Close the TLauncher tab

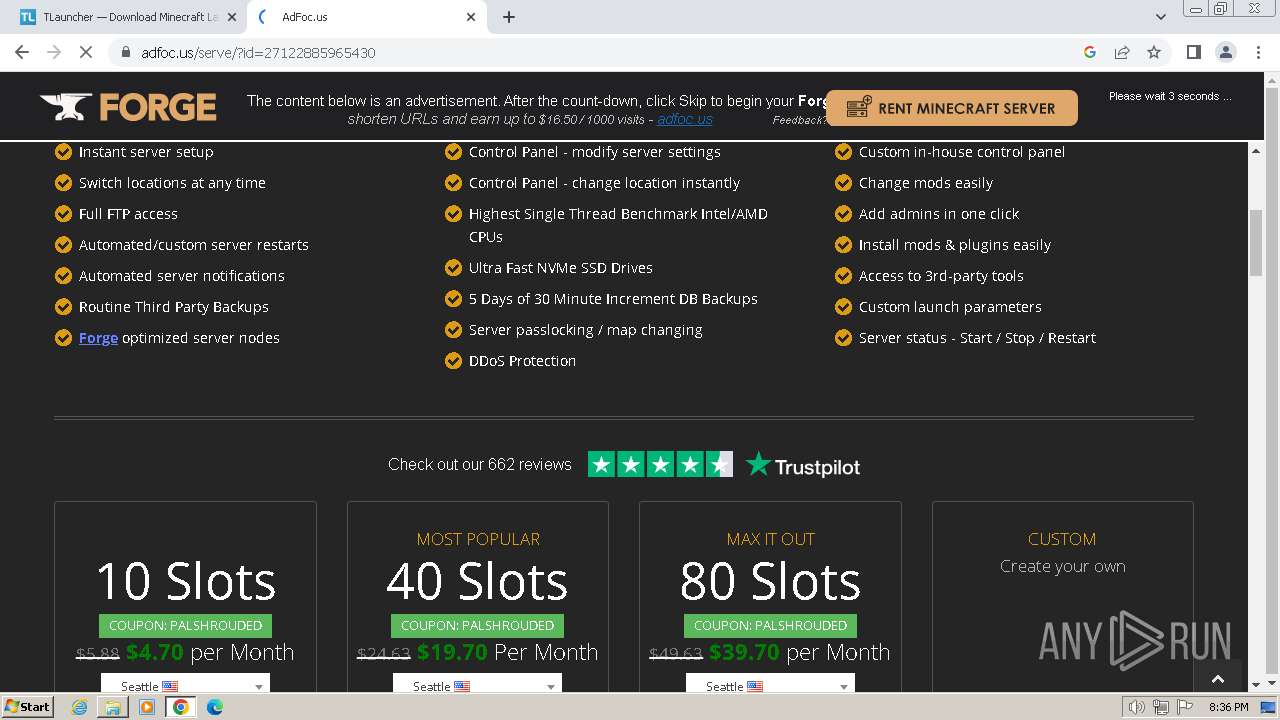coord(231,17)
